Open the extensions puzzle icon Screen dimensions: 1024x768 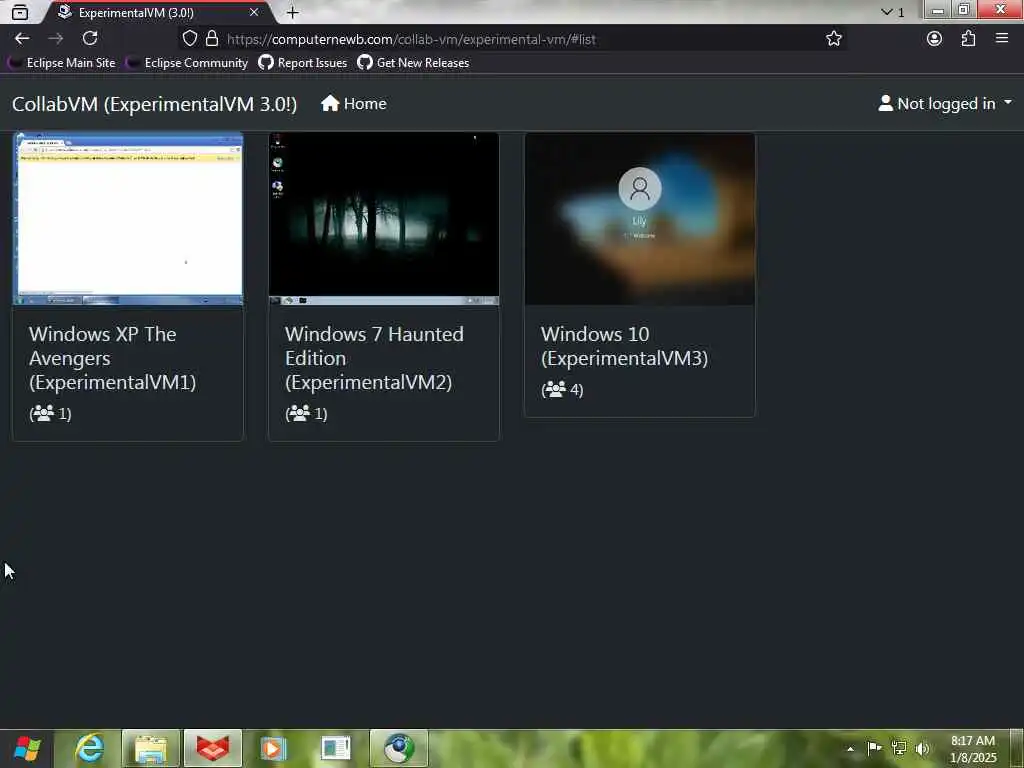968,39
